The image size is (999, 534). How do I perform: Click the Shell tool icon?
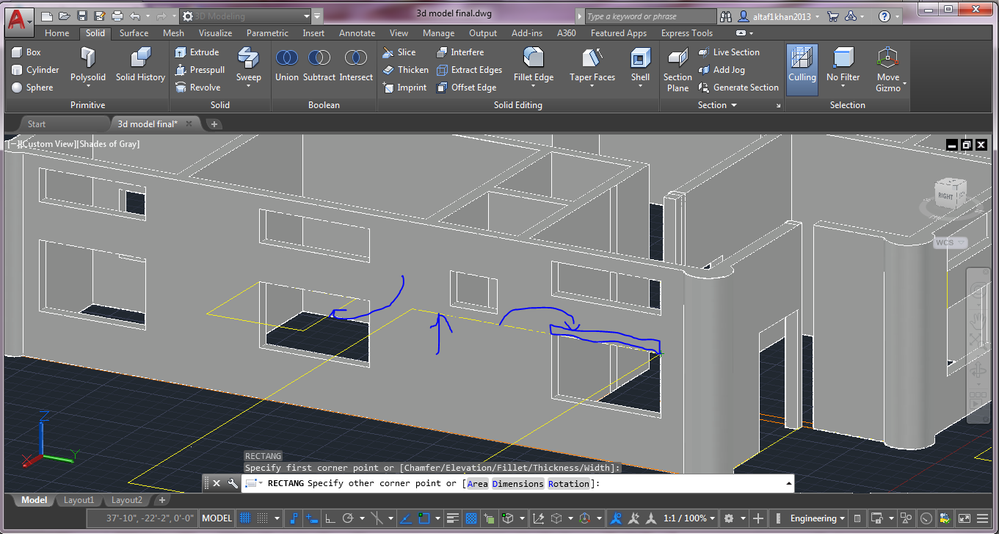click(x=640, y=59)
